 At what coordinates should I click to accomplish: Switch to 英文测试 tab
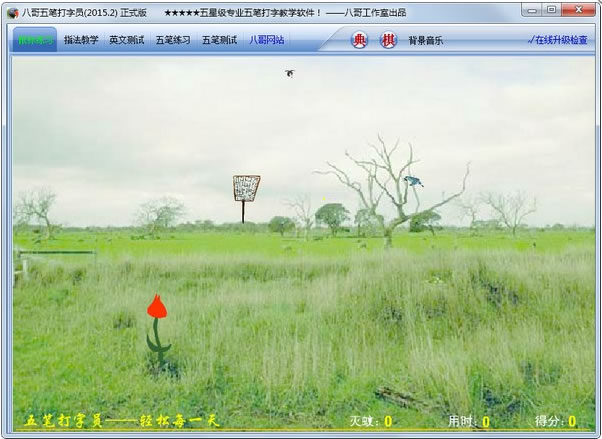(127, 41)
